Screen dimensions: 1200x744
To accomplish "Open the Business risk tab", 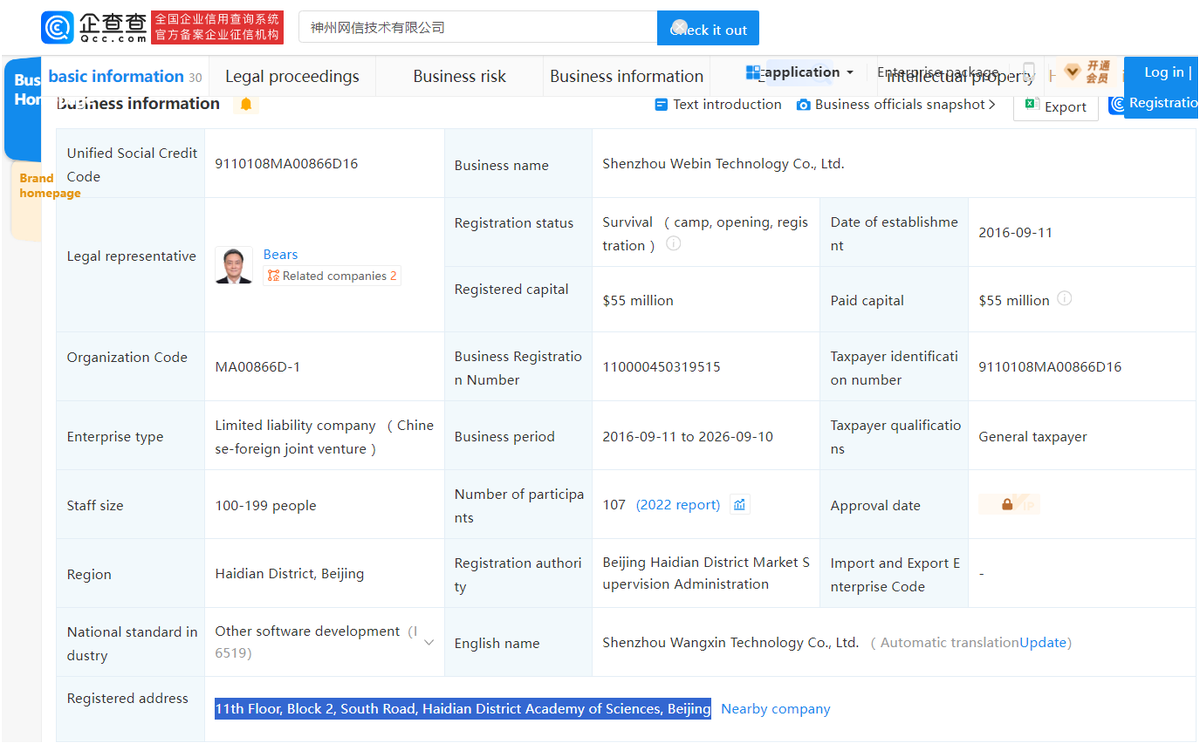I will [x=459, y=76].
